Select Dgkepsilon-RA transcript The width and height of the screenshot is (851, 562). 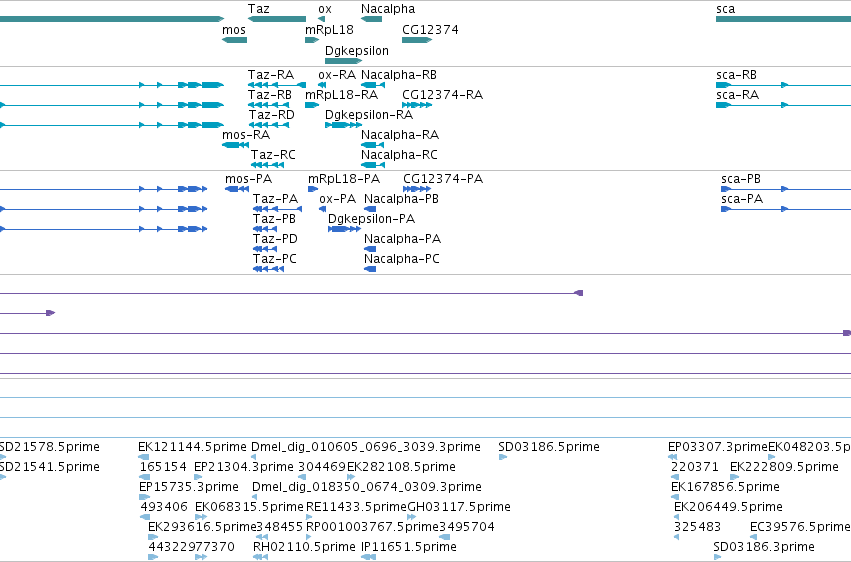click(344, 125)
